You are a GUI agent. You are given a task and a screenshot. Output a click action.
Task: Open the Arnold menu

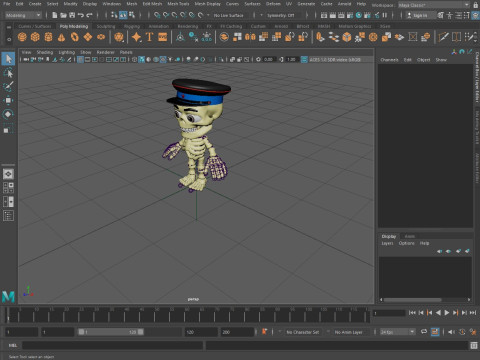pos(344,4)
